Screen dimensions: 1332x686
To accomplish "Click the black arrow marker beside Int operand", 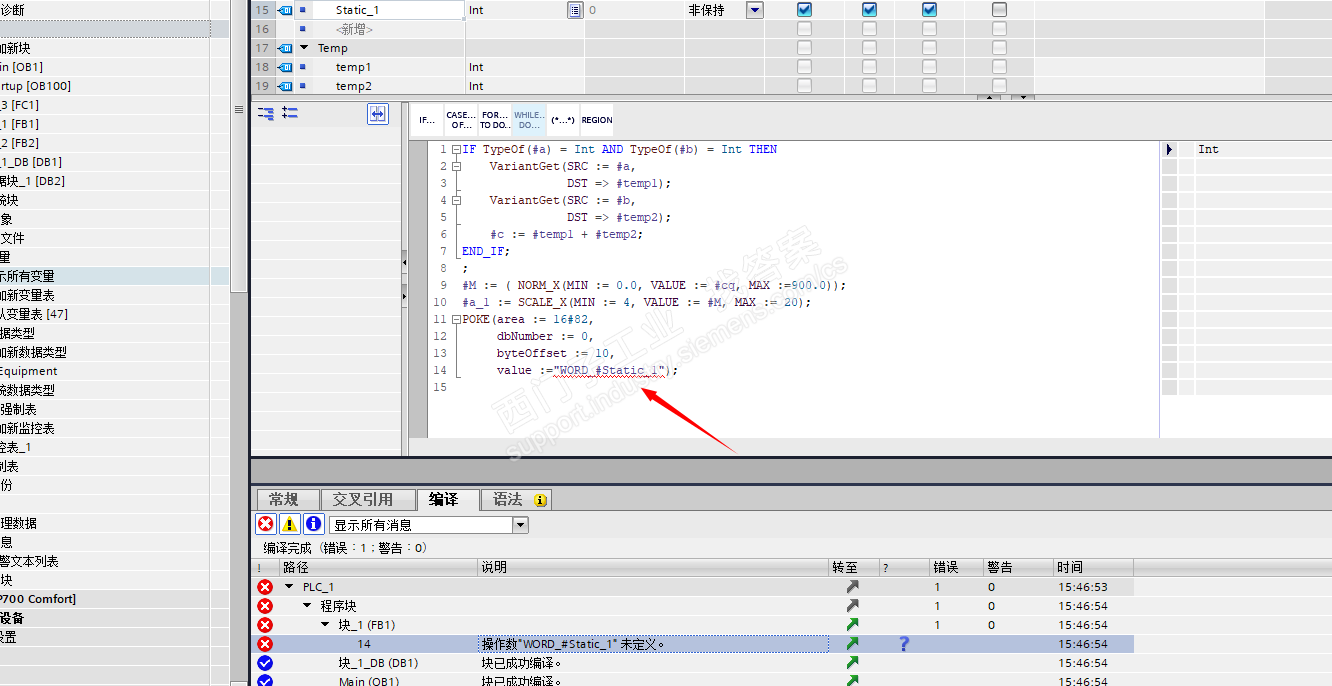I will (x=1169, y=149).
